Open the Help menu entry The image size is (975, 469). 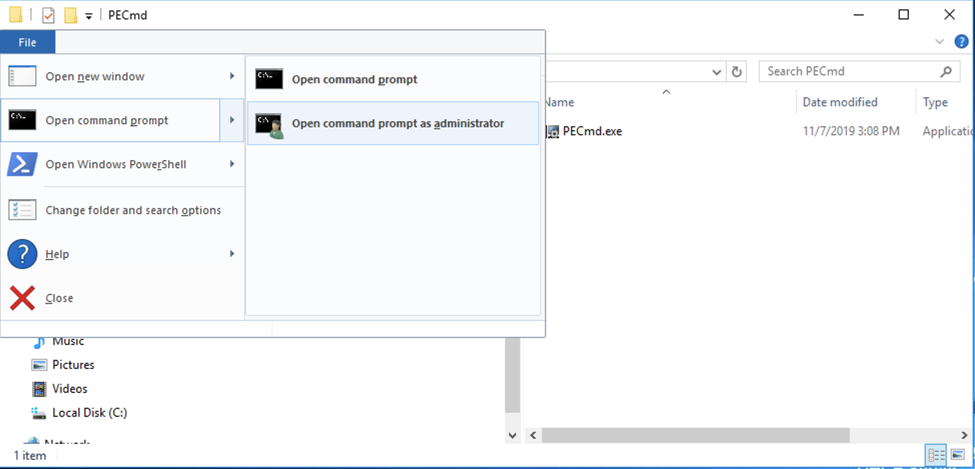pyautogui.click(x=122, y=254)
